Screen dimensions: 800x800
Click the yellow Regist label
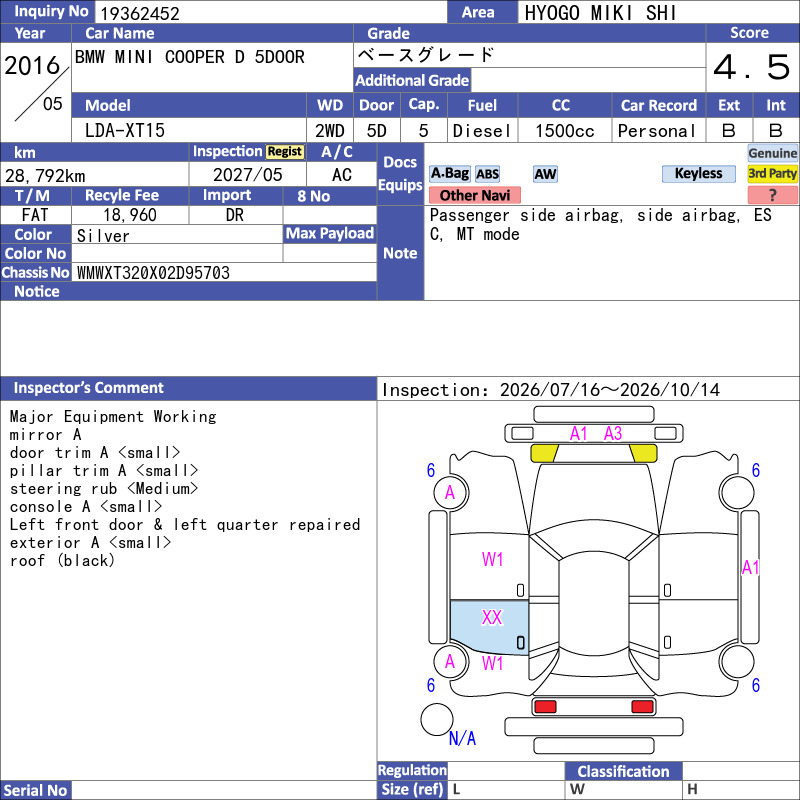(285, 152)
